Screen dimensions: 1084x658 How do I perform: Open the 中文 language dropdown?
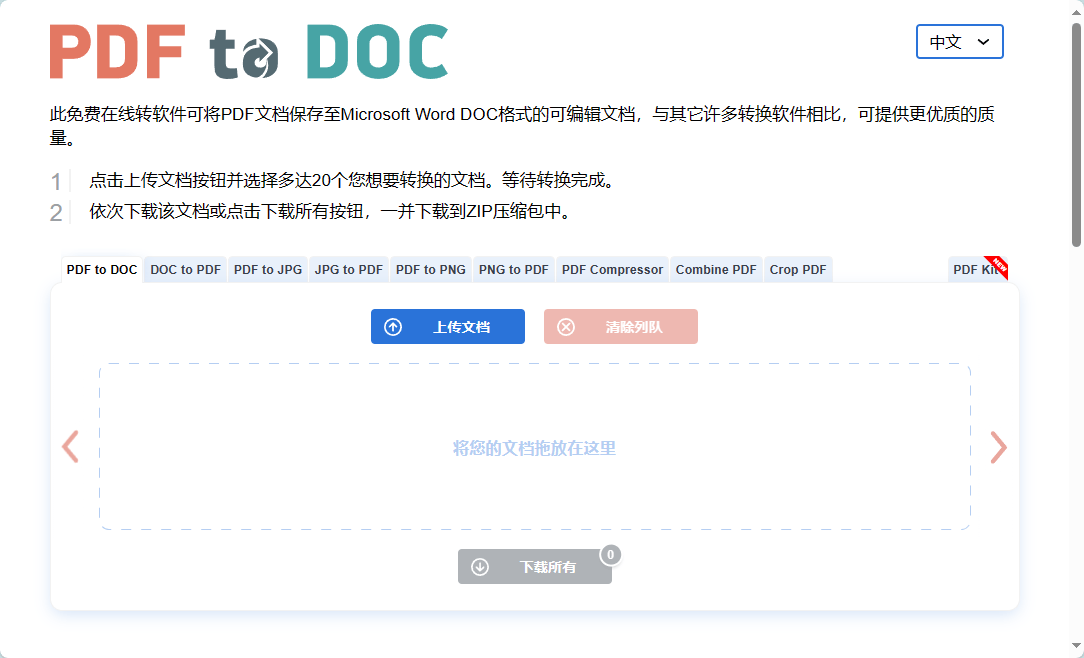pyautogui.click(x=959, y=41)
